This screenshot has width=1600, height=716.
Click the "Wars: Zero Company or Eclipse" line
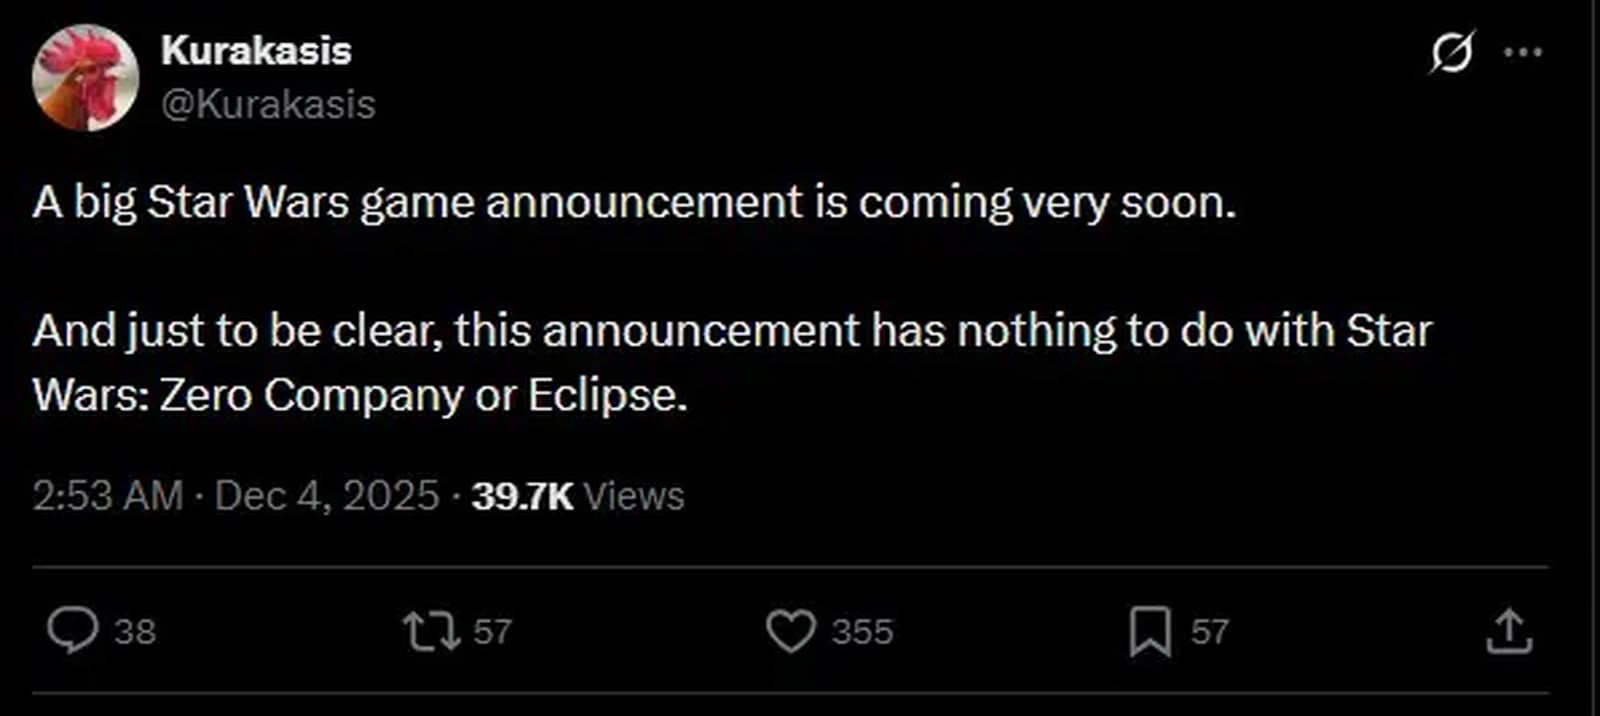click(360, 395)
